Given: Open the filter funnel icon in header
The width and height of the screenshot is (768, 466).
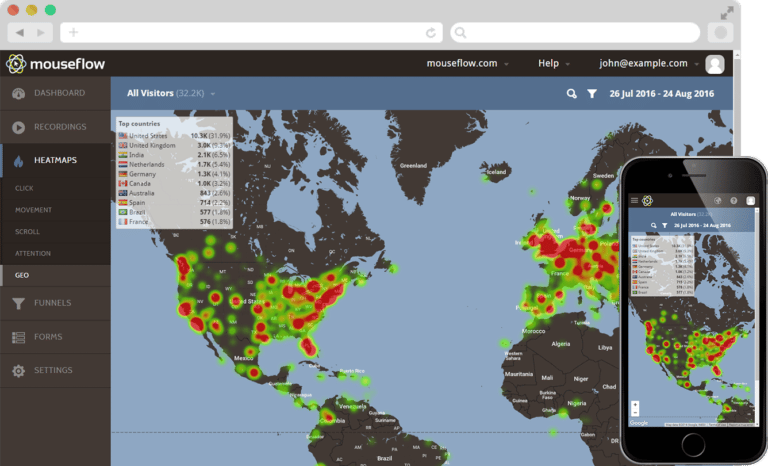Looking at the screenshot, I should pyautogui.click(x=592, y=94).
